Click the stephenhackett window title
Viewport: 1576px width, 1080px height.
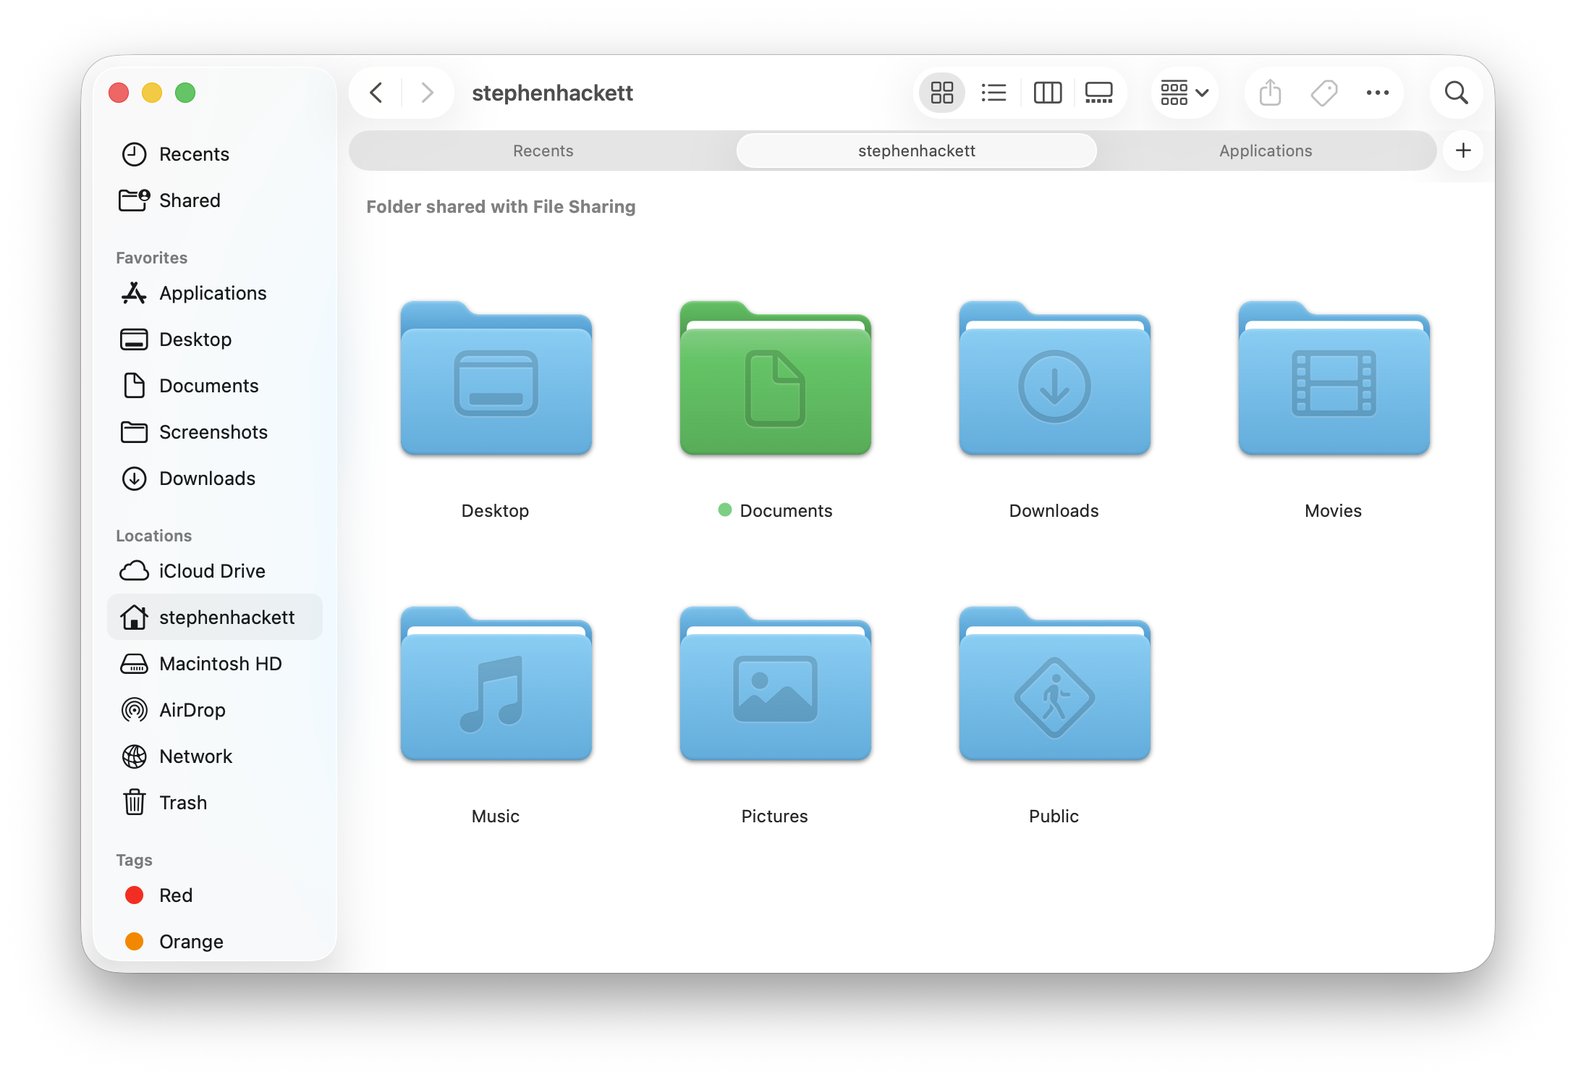pos(552,93)
